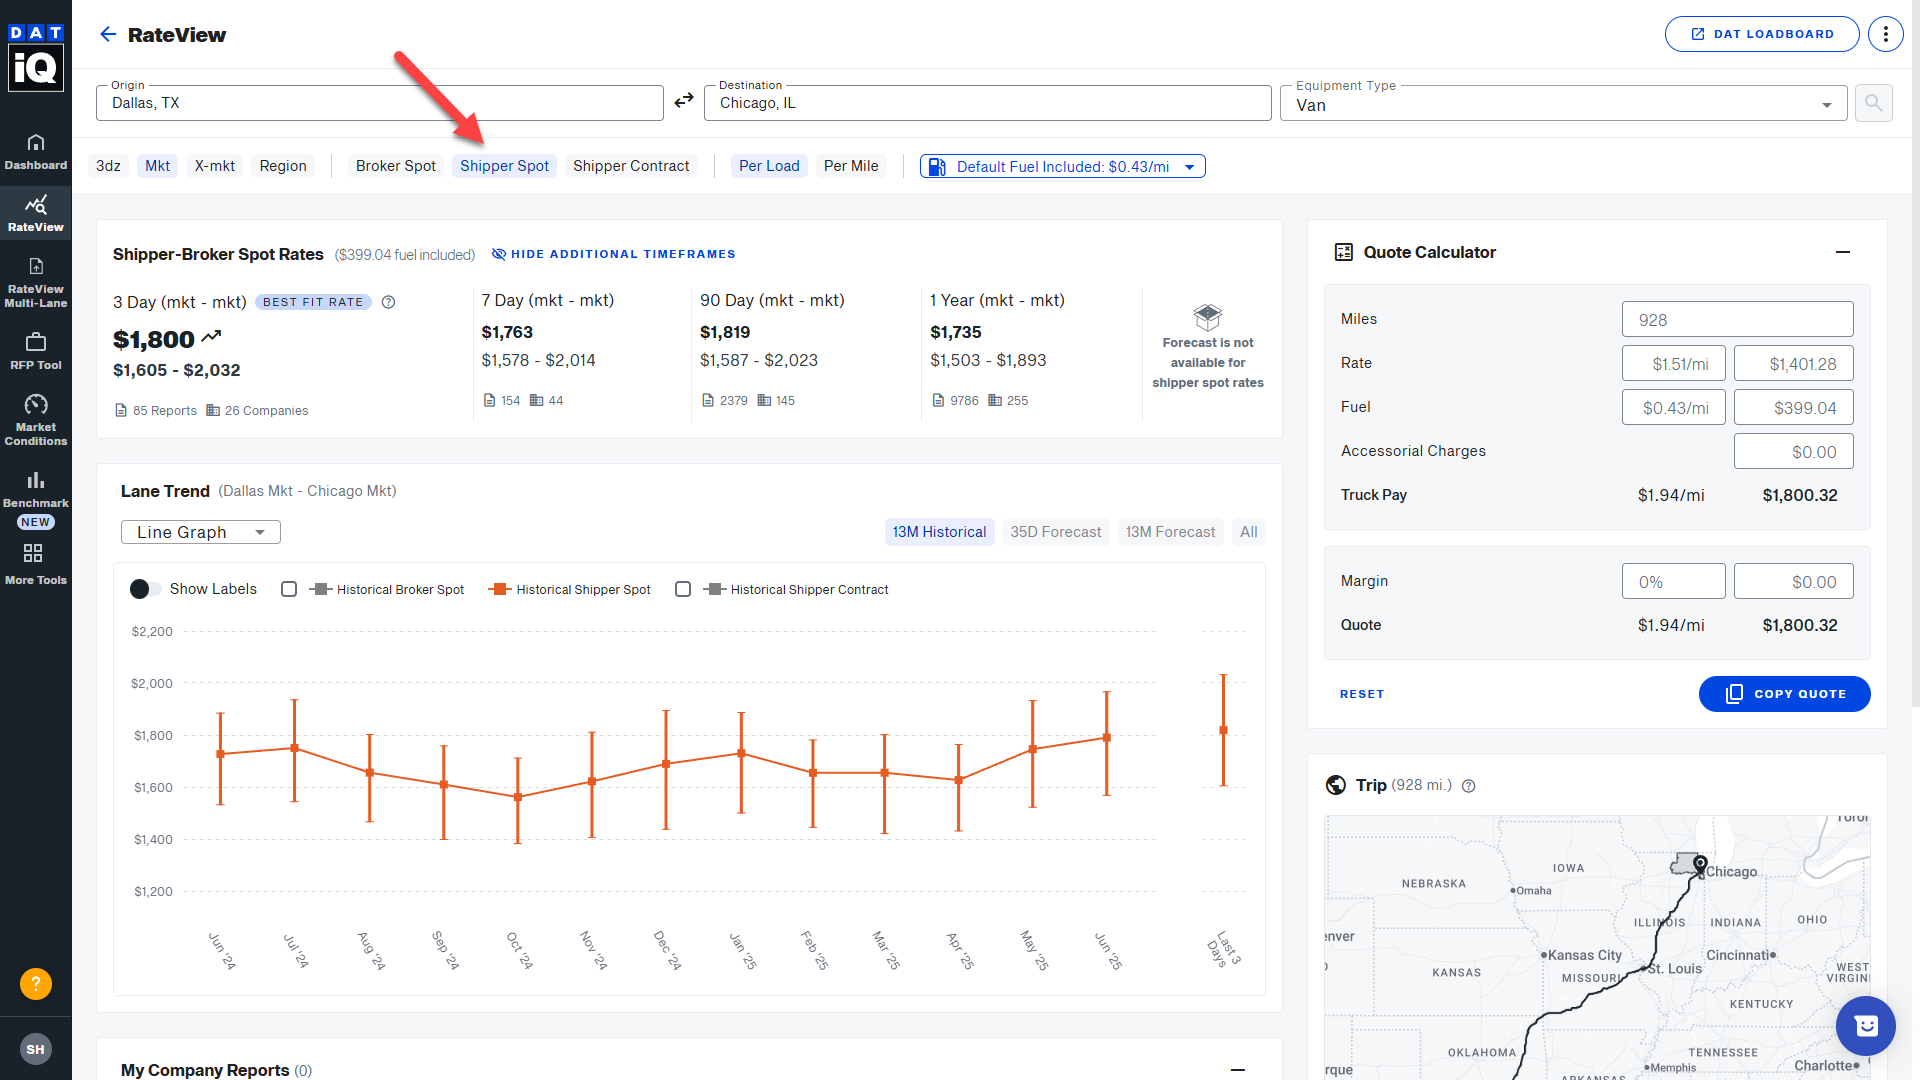Viewport: 1920px width, 1080px height.
Task: Select Per Load rate display
Action: pos(769,166)
